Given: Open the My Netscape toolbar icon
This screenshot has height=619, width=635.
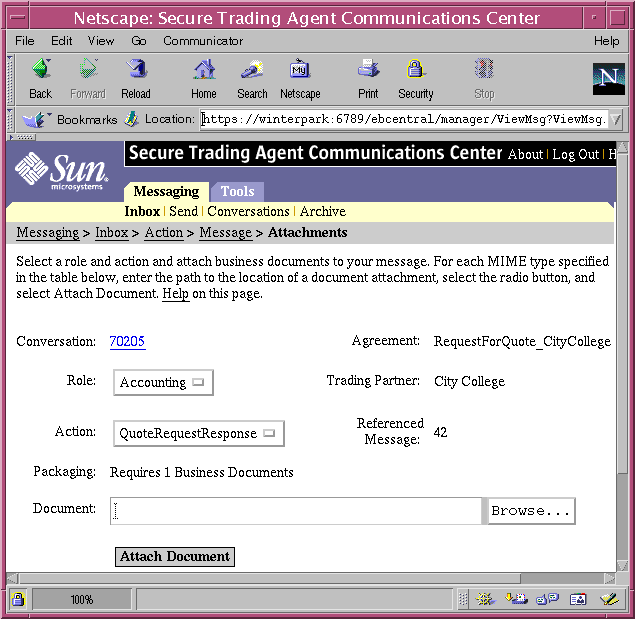Looking at the screenshot, I should 300,69.
